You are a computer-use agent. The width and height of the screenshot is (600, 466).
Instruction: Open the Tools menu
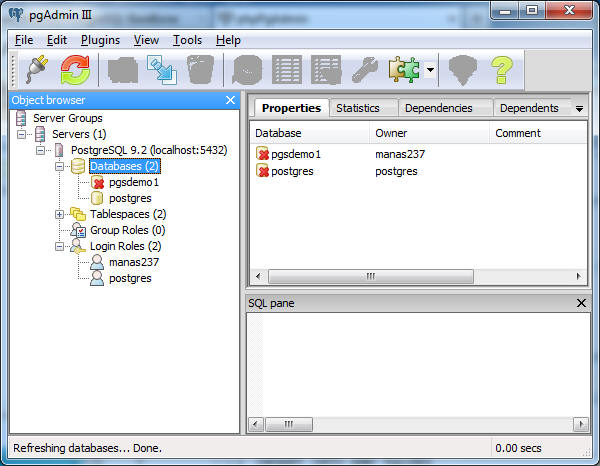(x=187, y=40)
